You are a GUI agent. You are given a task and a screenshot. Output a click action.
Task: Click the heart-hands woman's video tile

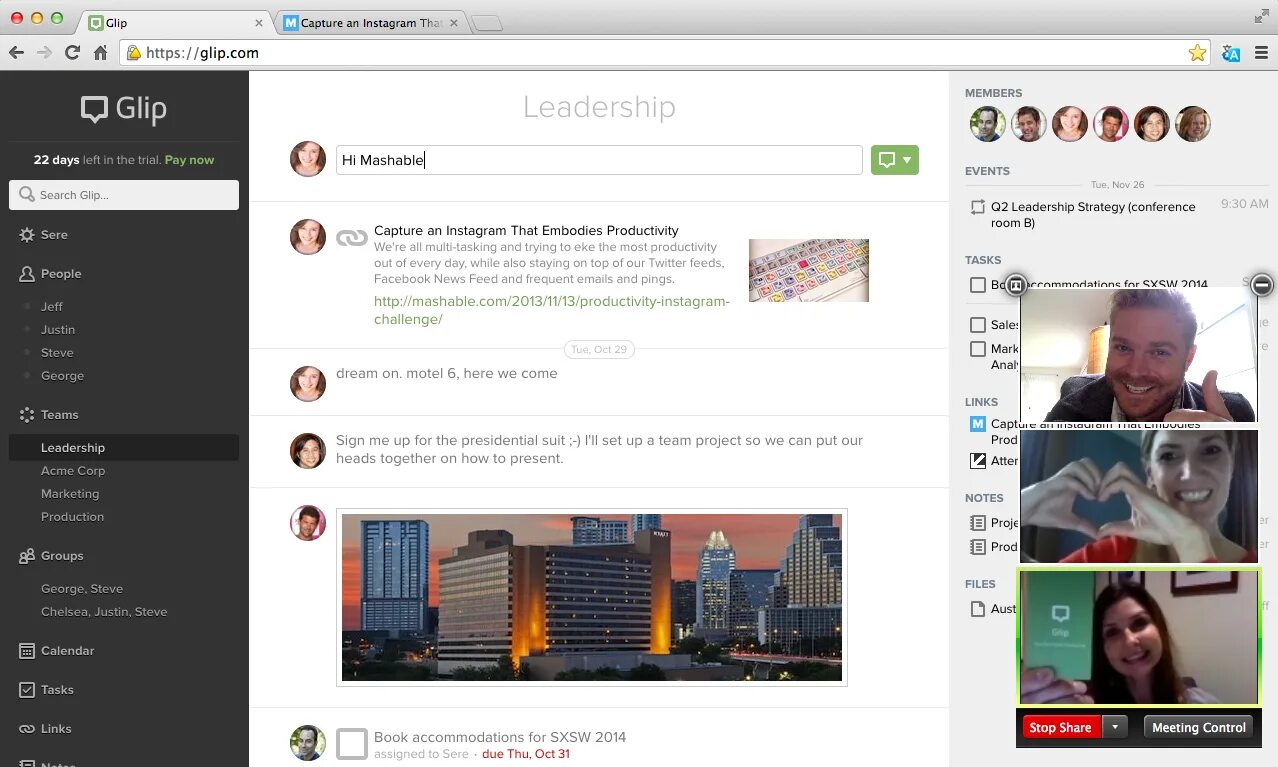click(x=1139, y=496)
